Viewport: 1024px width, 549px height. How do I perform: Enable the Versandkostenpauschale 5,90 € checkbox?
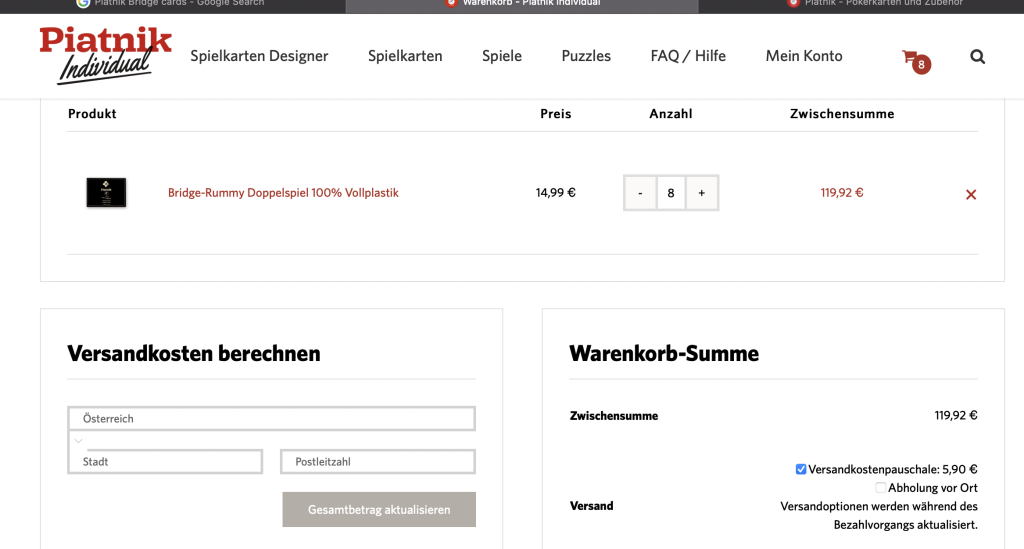801,469
